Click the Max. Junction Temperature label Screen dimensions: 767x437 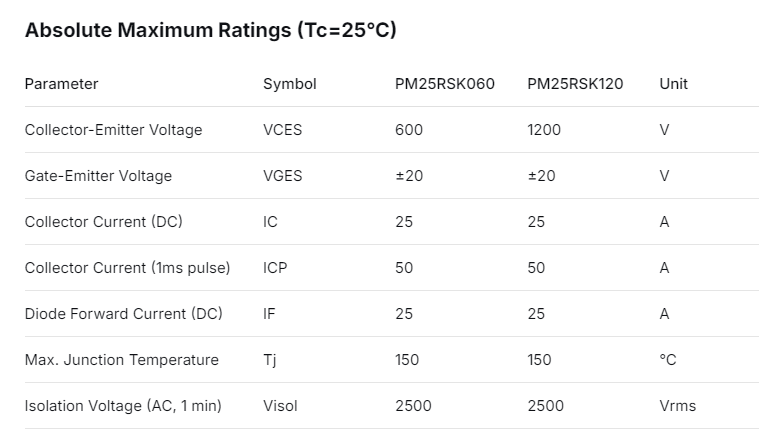point(121,360)
